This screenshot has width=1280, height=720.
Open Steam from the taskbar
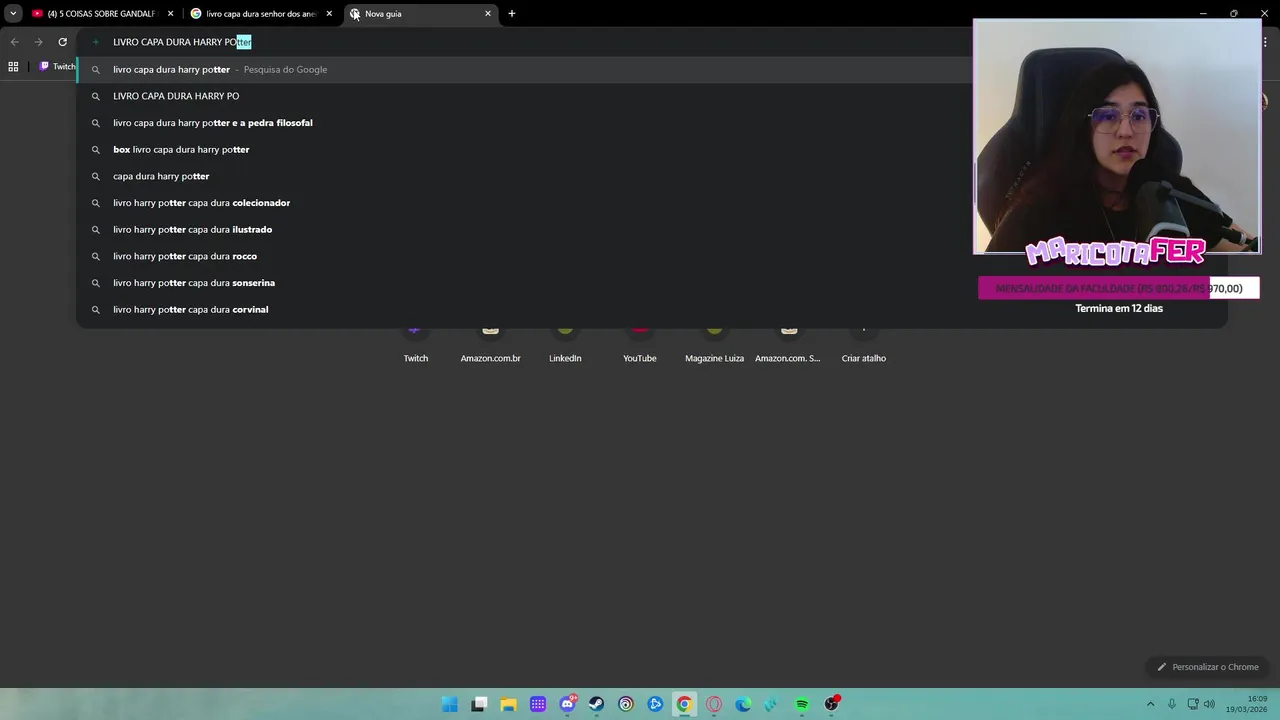[x=596, y=704]
